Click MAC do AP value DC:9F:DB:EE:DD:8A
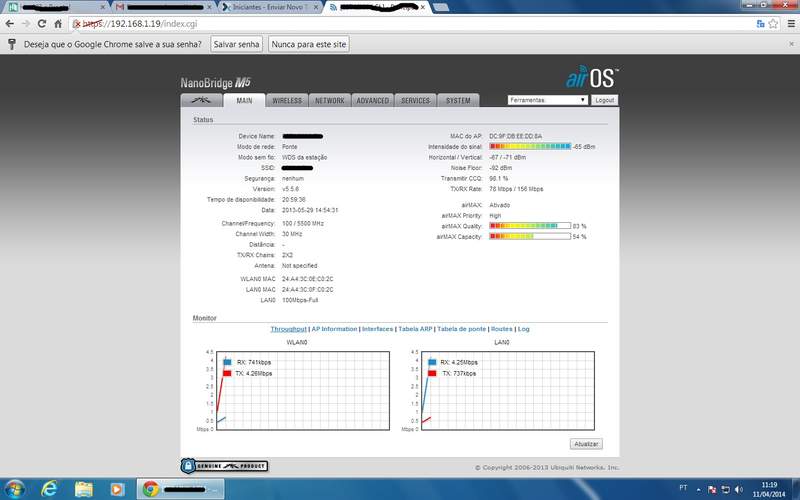This screenshot has height=500, width=800. click(x=515, y=136)
